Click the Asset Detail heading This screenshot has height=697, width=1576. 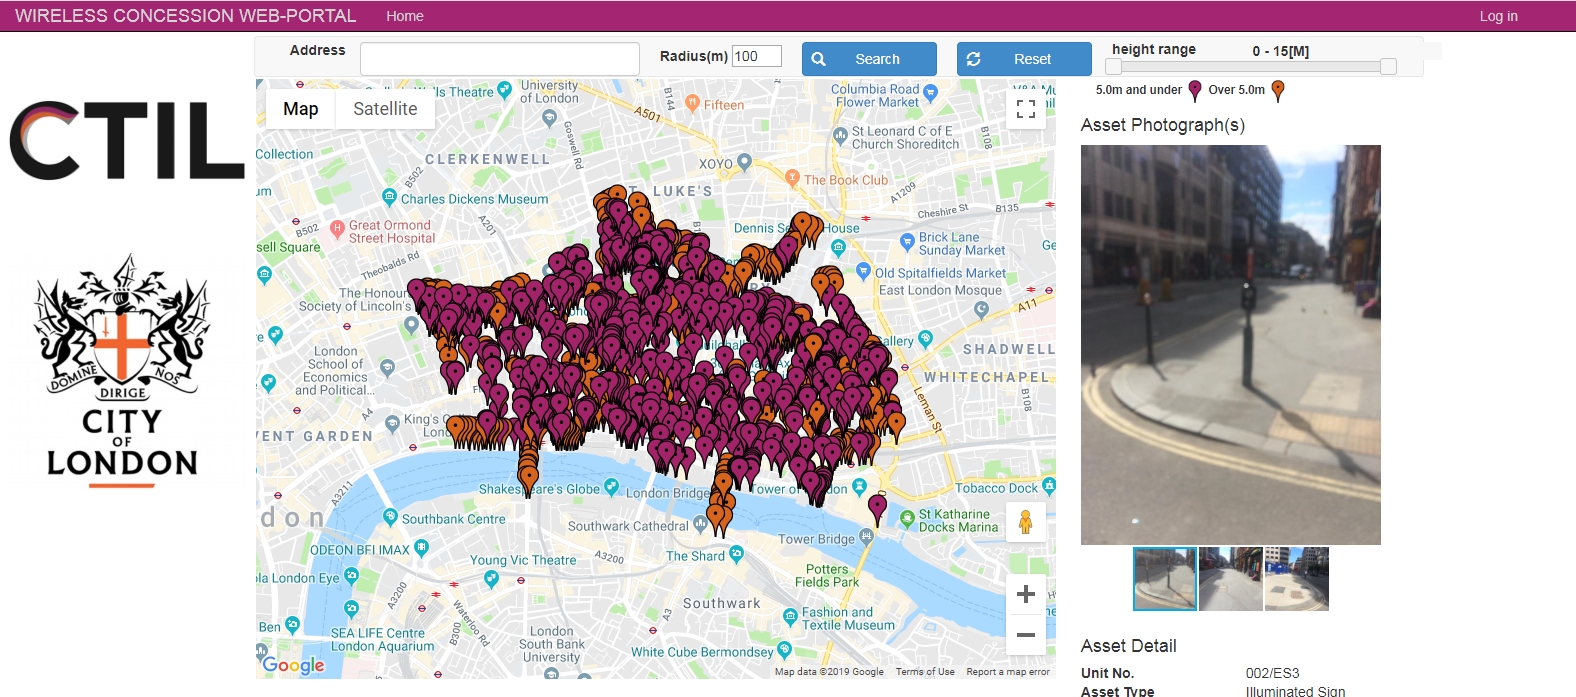coord(1129,646)
